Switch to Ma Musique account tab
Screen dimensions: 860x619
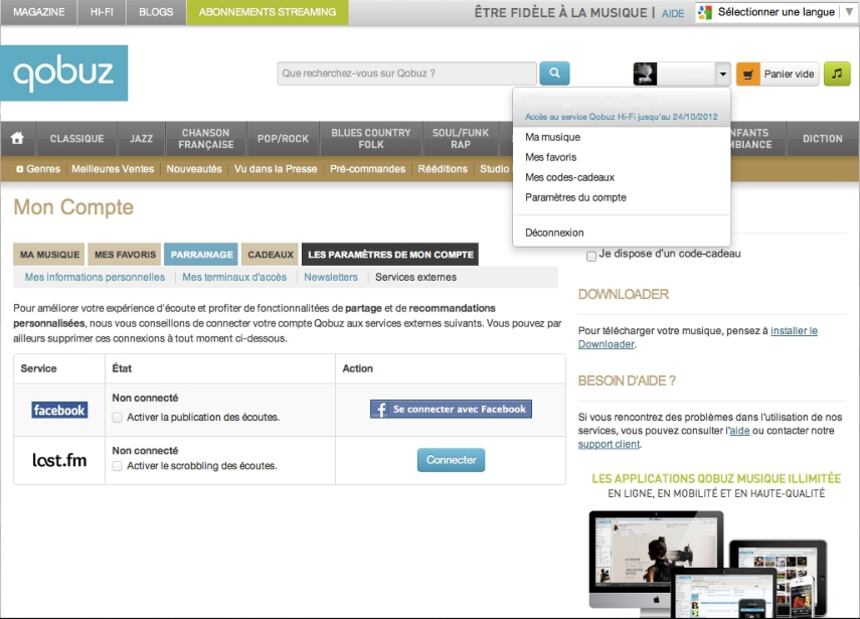tap(49, 254)
